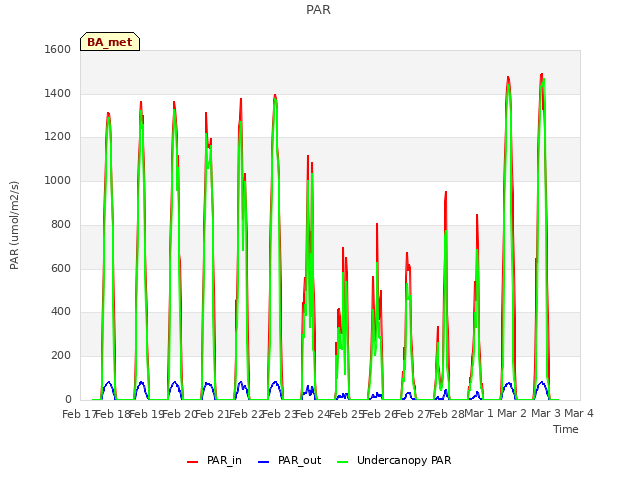Click the 400 y-axis tick label
640x480 pixels.
[x=61, y=311]
